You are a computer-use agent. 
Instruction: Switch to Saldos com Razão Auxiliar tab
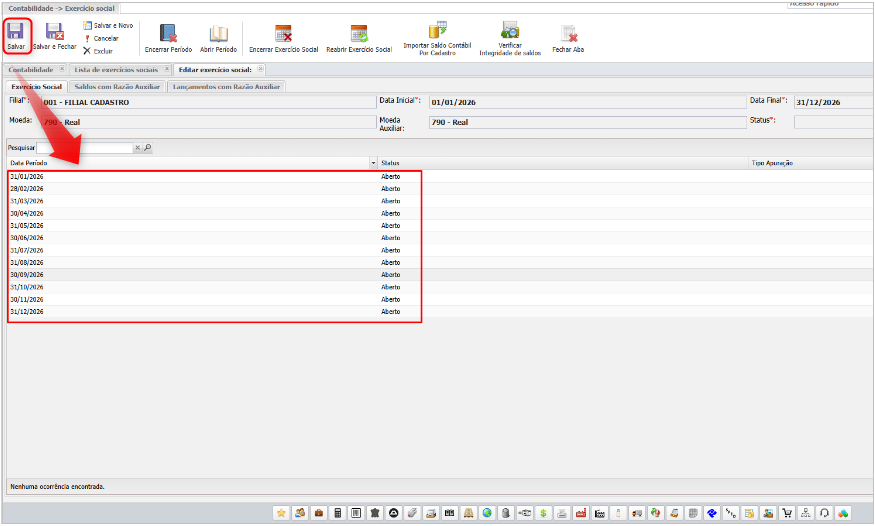click(x=116, y=87)
